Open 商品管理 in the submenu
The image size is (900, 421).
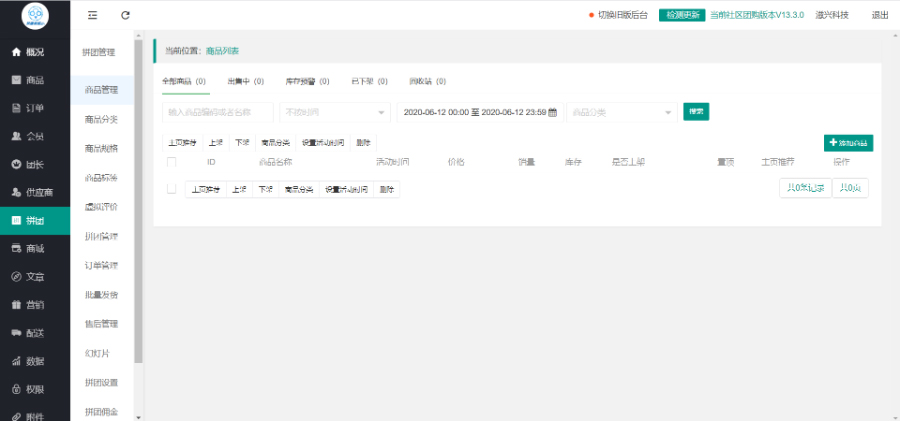coord(102,90)
